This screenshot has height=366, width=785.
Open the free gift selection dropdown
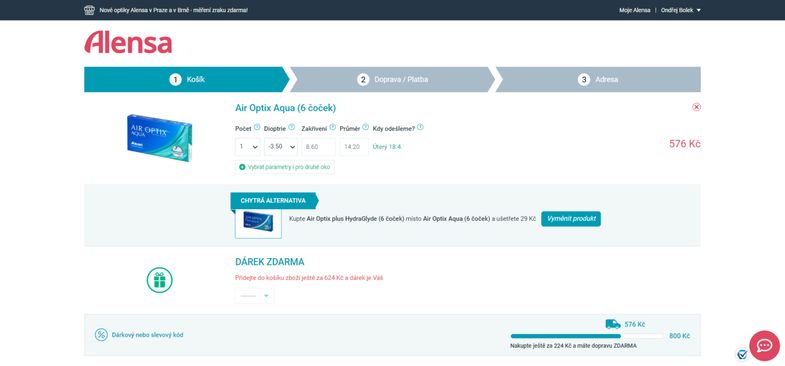click(x=254, y=296)
